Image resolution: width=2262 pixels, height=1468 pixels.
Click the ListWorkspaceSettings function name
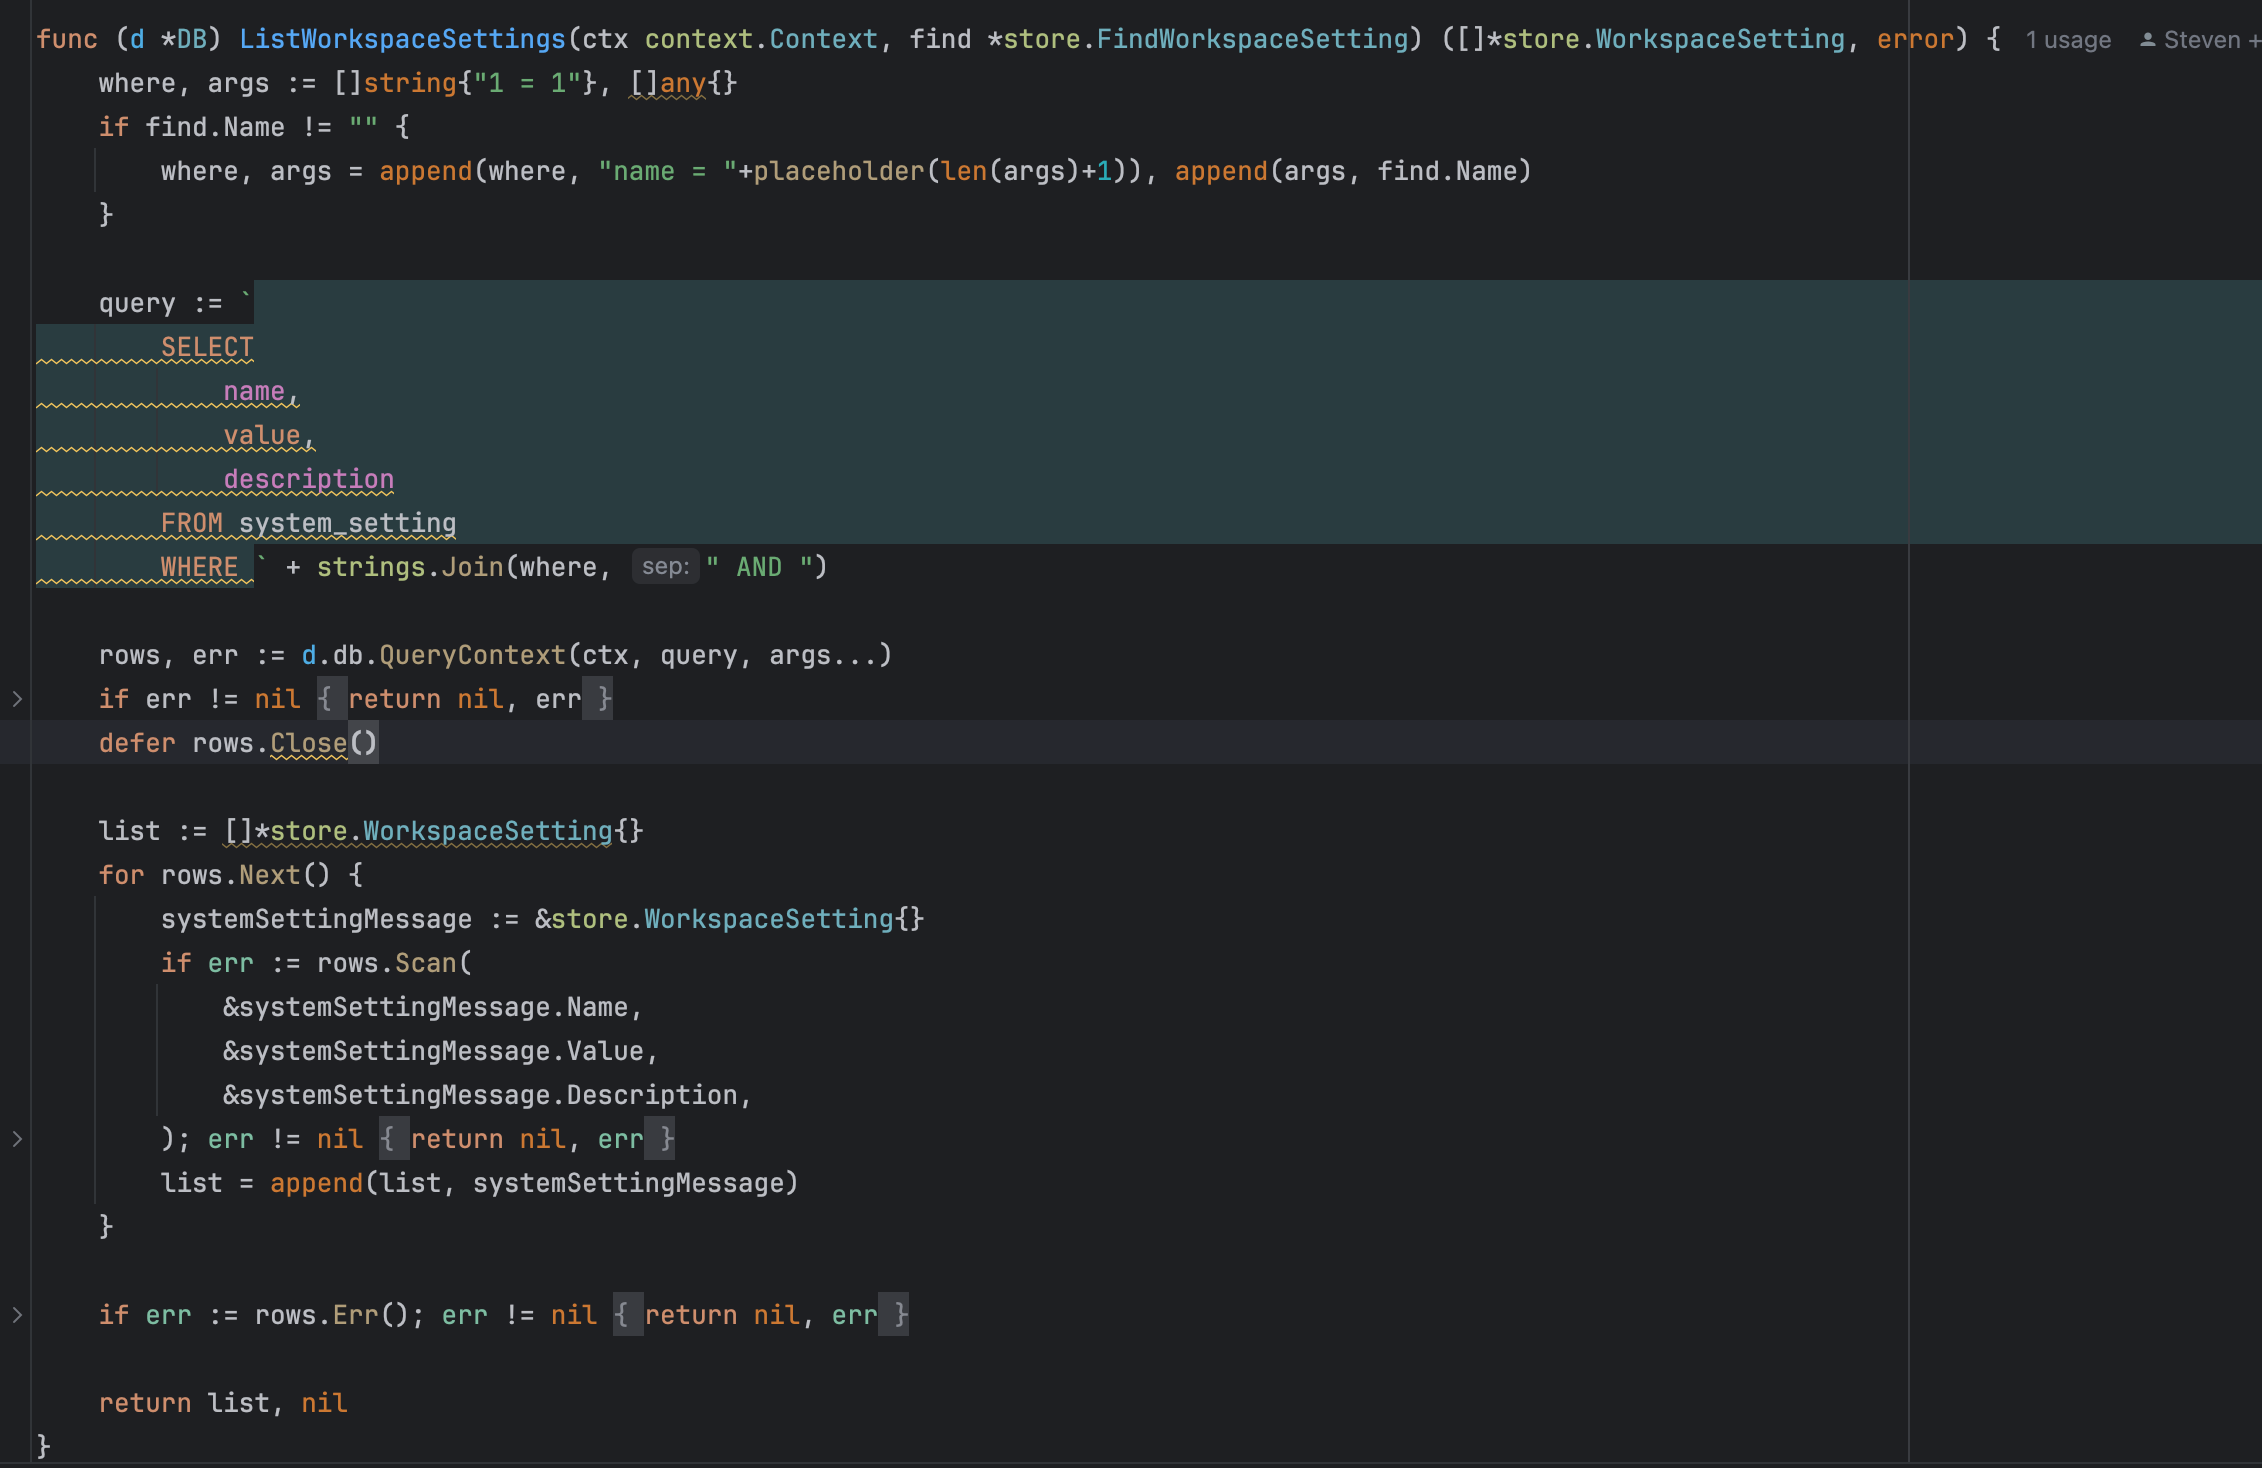click(x=403, y=39)
